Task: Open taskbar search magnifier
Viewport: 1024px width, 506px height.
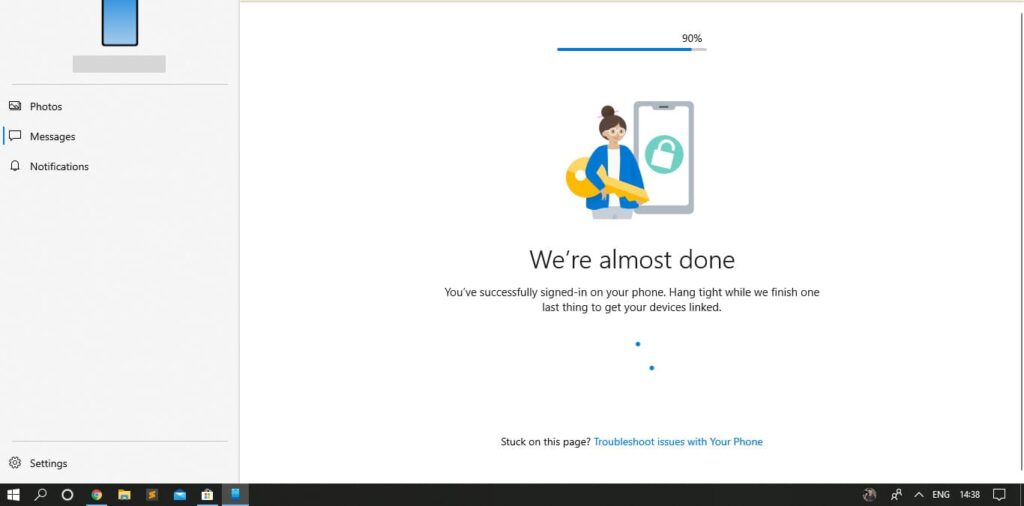Action: (x=41, y=494)
